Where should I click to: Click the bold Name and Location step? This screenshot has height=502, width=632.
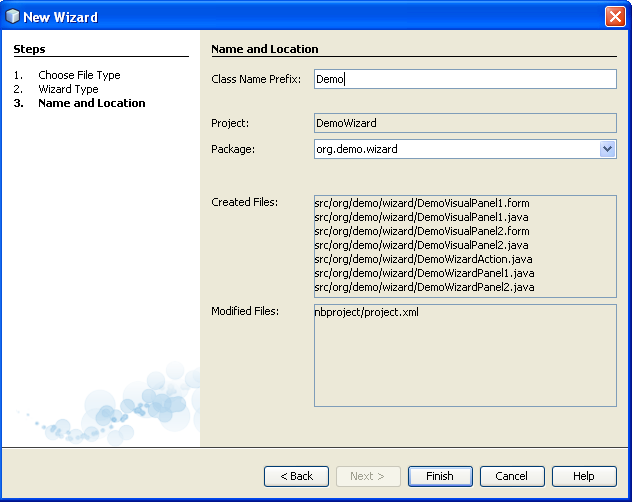[91, 103]
